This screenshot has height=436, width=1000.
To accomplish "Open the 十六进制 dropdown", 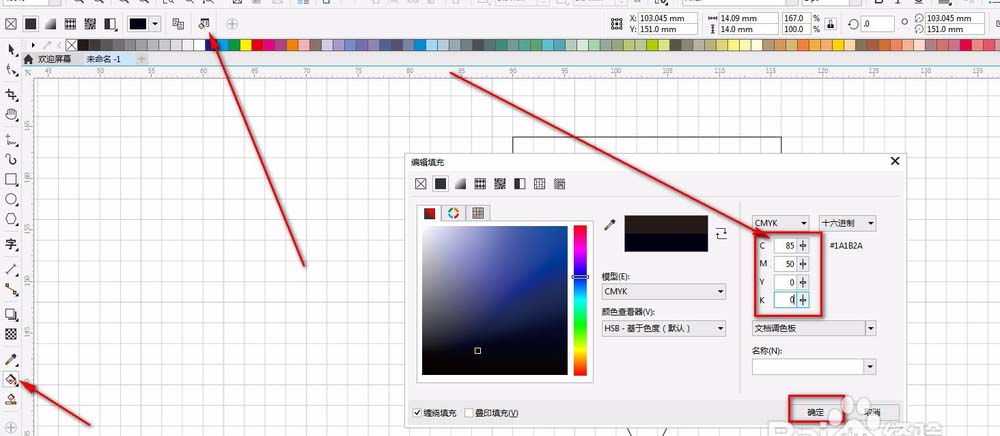I will (x=848, y=223).
